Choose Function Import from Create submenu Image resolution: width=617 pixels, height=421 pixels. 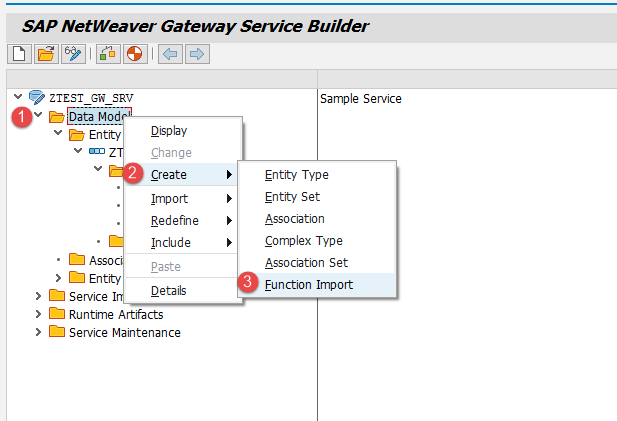click(x=308, y=285)
